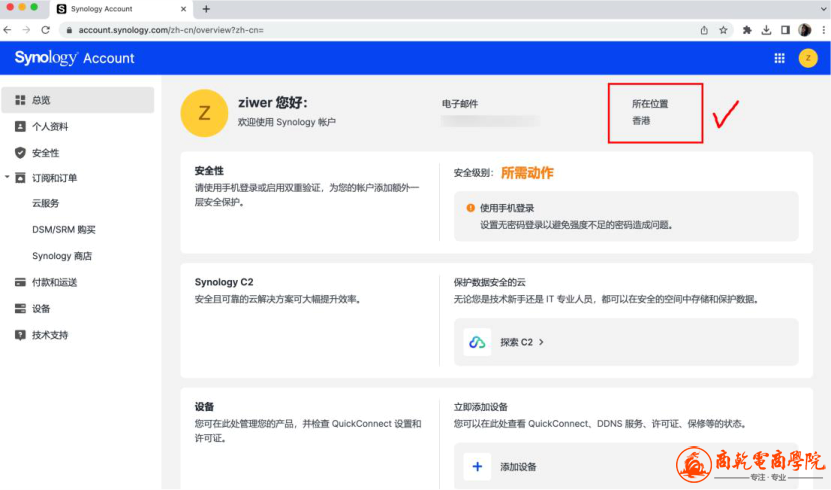Toggle the browser side panel icon
Viewport: 831px width, 490px height.
[x=785, y=30]
